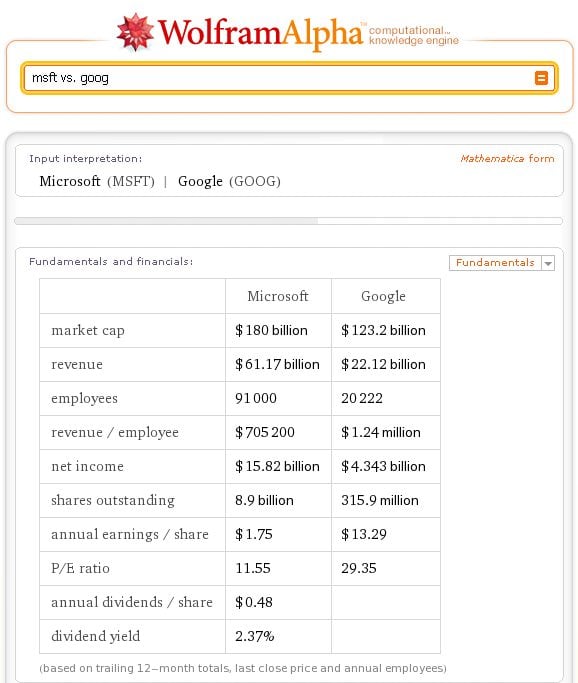The image size is (578, 683).
Task: Click Microsoft net income '$15.82 billion'
Action: 277,466
